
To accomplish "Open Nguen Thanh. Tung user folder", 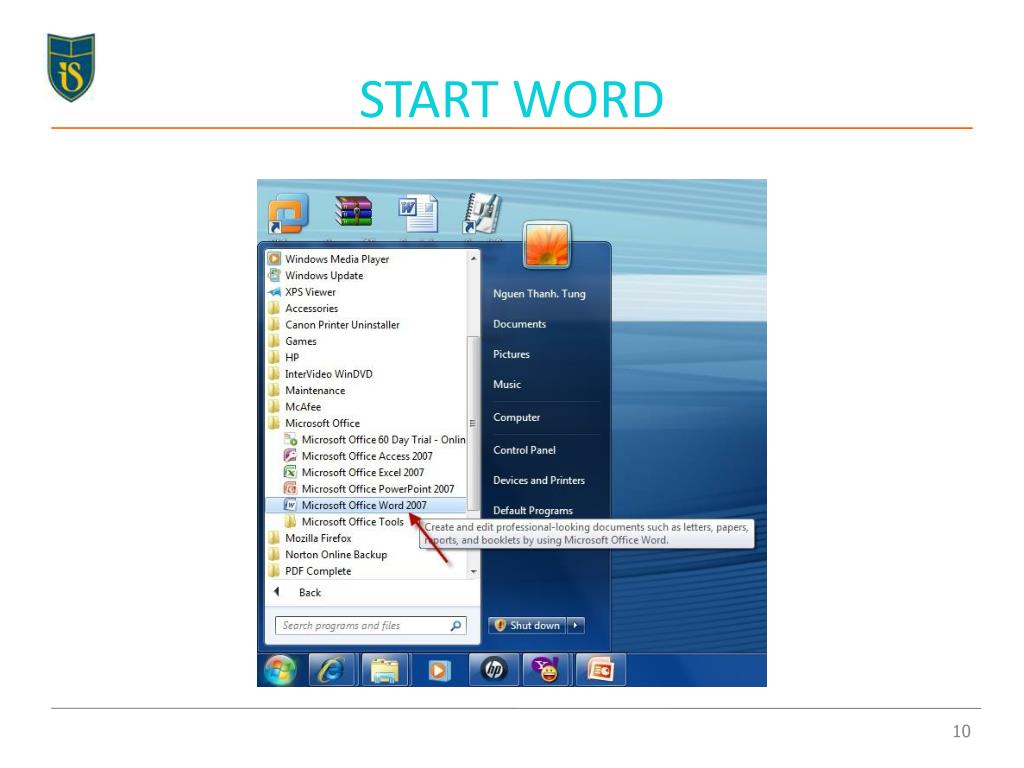I will coord(539,294).
